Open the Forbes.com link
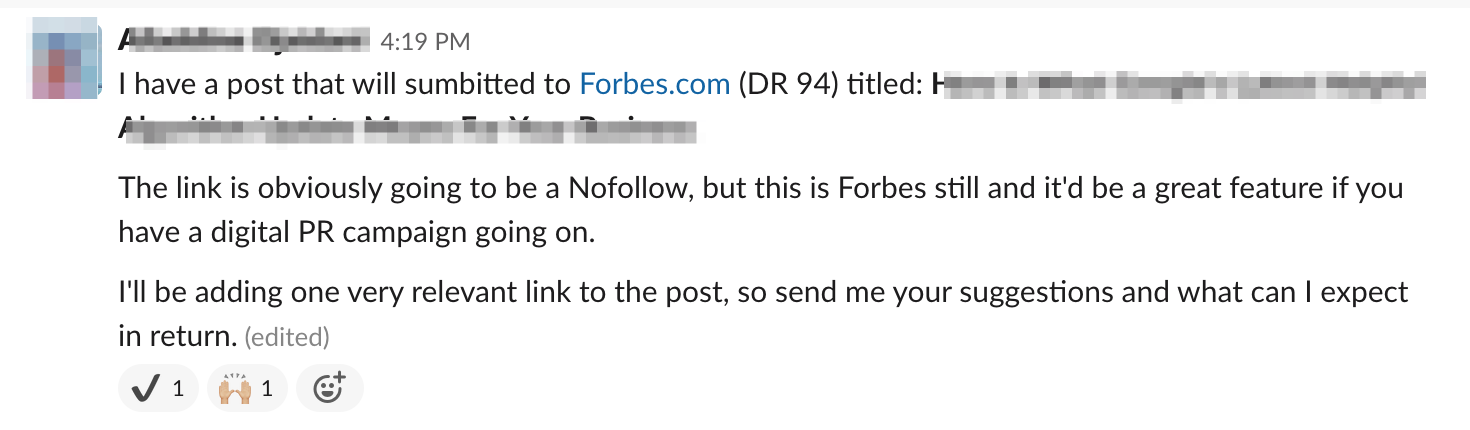 (x=655, y=84)
